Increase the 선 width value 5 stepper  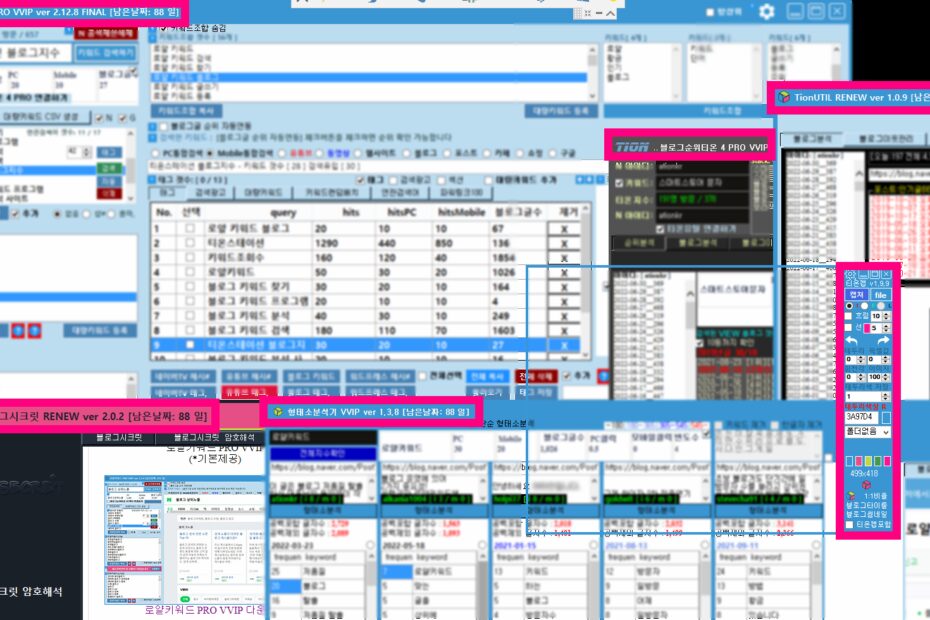click(886, 326)
